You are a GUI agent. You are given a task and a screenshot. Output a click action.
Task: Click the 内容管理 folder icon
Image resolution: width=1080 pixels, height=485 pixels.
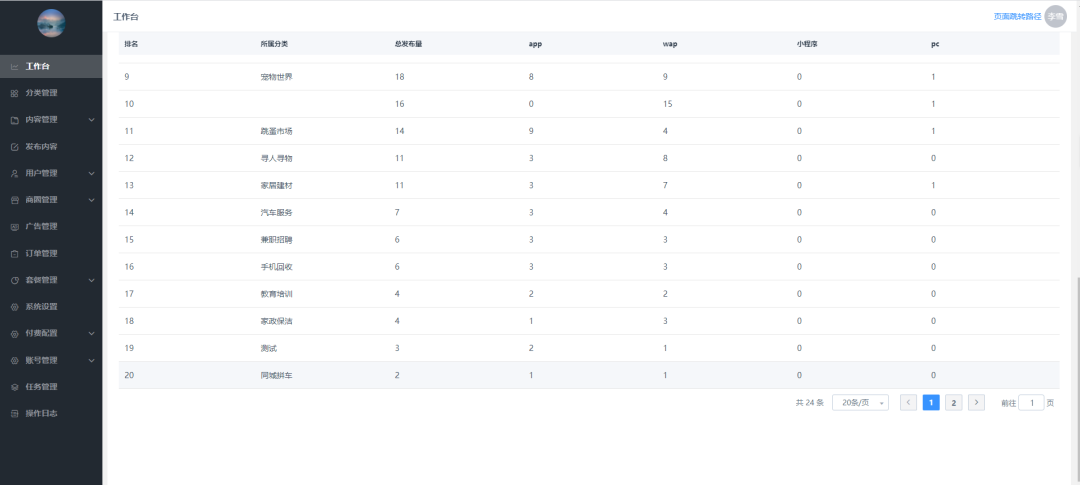coord(14,120)
